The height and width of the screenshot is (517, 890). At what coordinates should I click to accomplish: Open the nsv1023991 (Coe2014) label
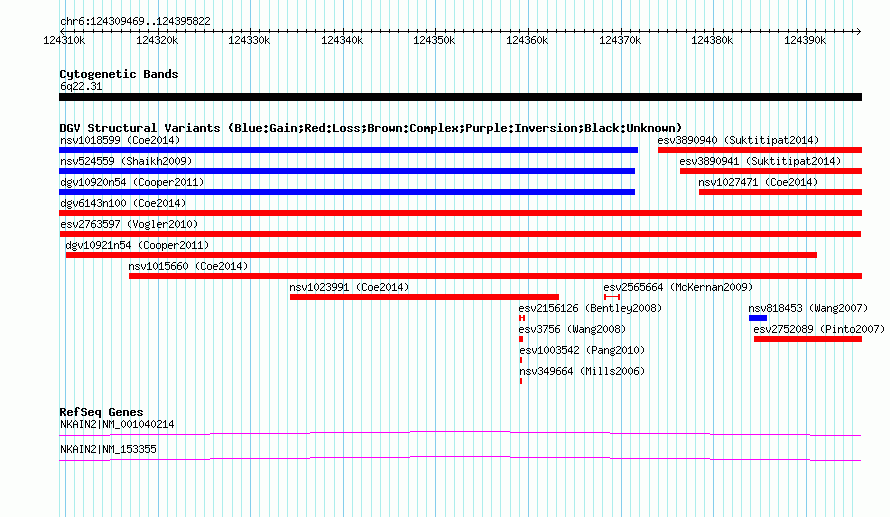349,287
